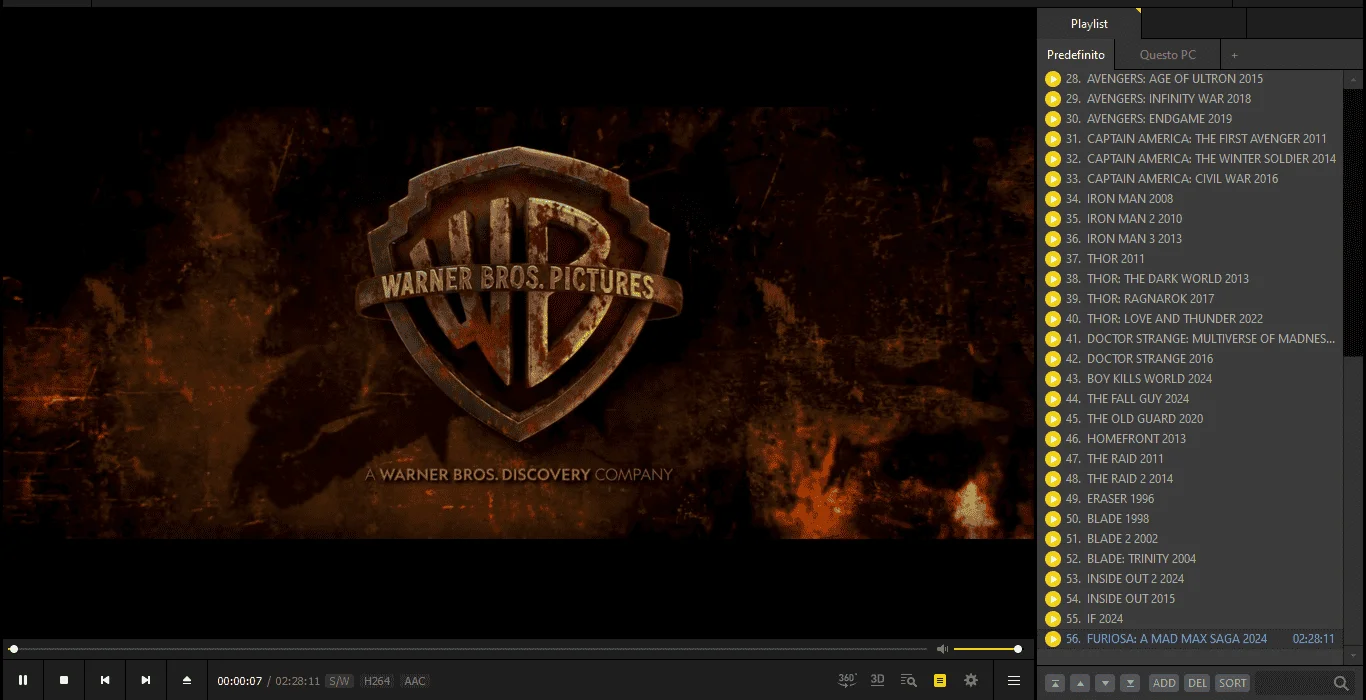Add a new playlist with plus tab

pyautogui.click(x=1234, y=55)
